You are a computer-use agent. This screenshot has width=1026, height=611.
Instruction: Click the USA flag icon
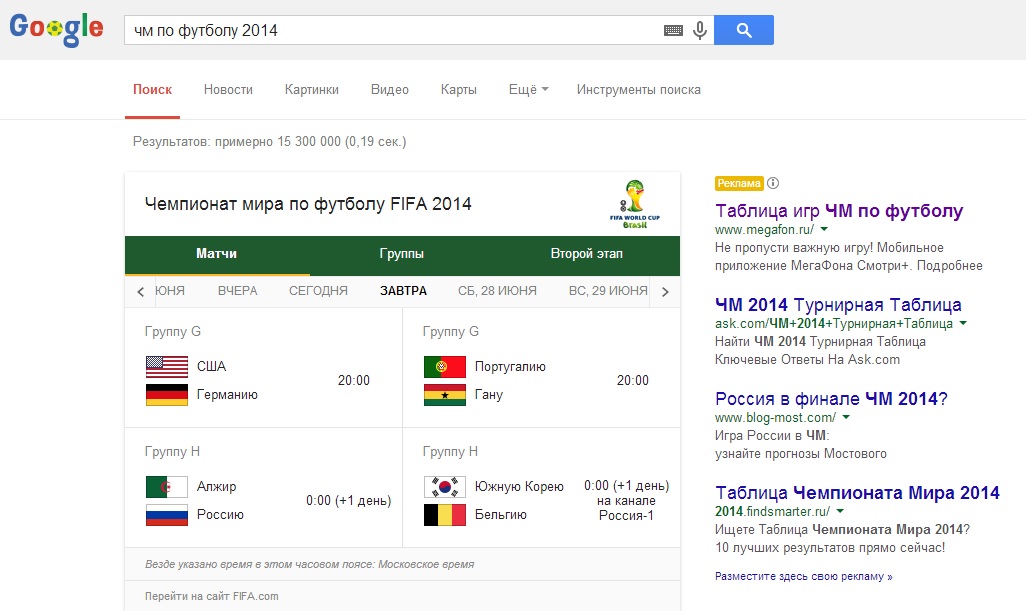coord(166,366)
